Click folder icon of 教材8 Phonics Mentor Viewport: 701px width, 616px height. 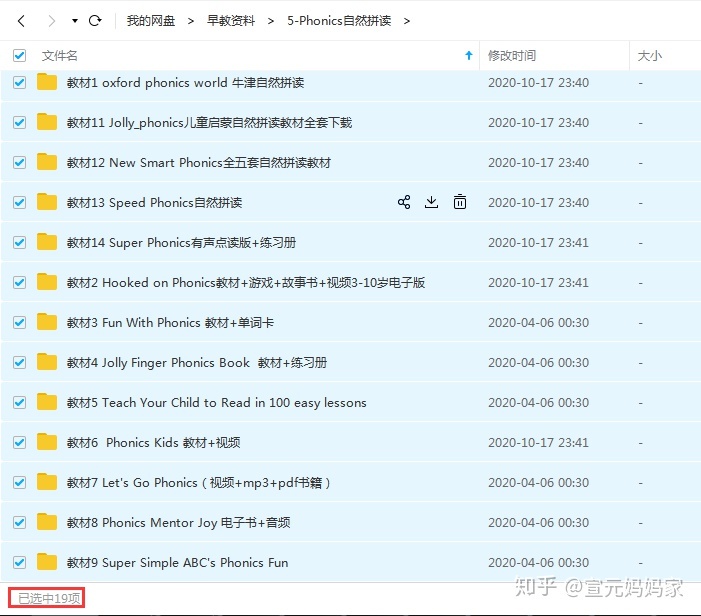click(47, 522)
